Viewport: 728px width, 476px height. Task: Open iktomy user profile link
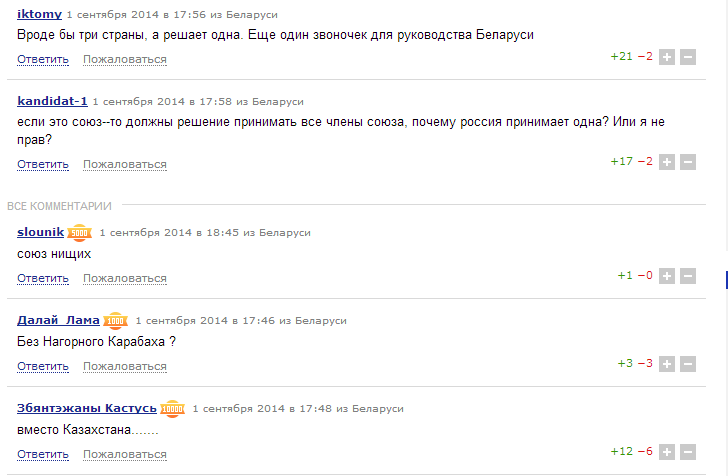point(39,14)
